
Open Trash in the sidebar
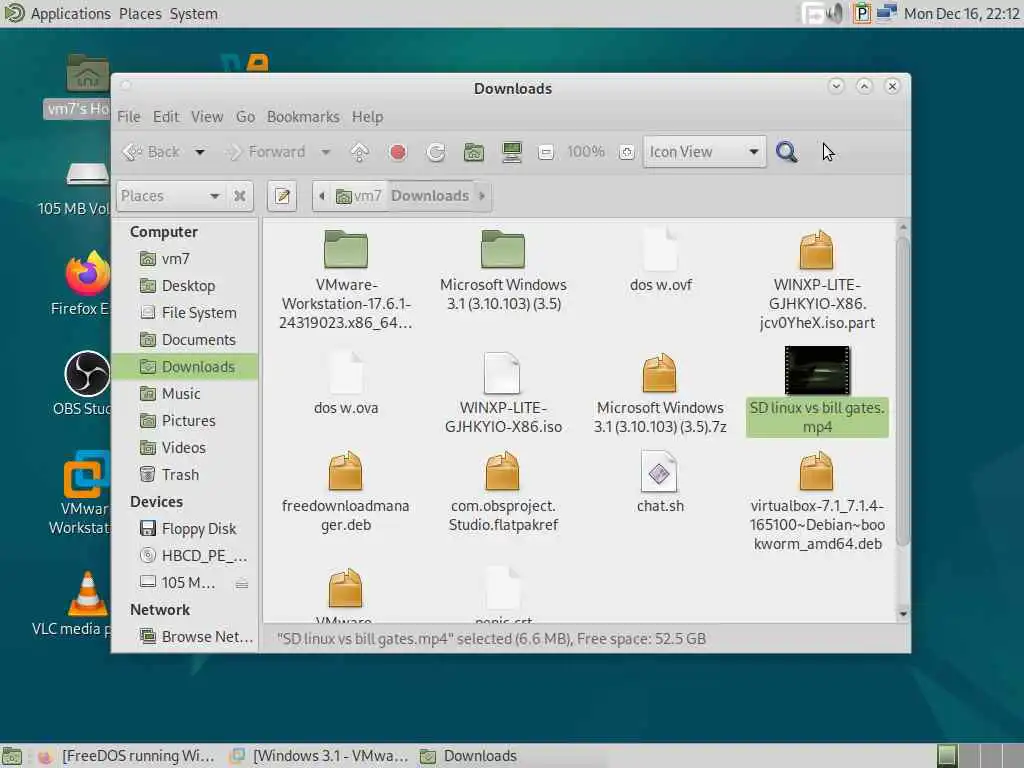[x=185, y=475]
